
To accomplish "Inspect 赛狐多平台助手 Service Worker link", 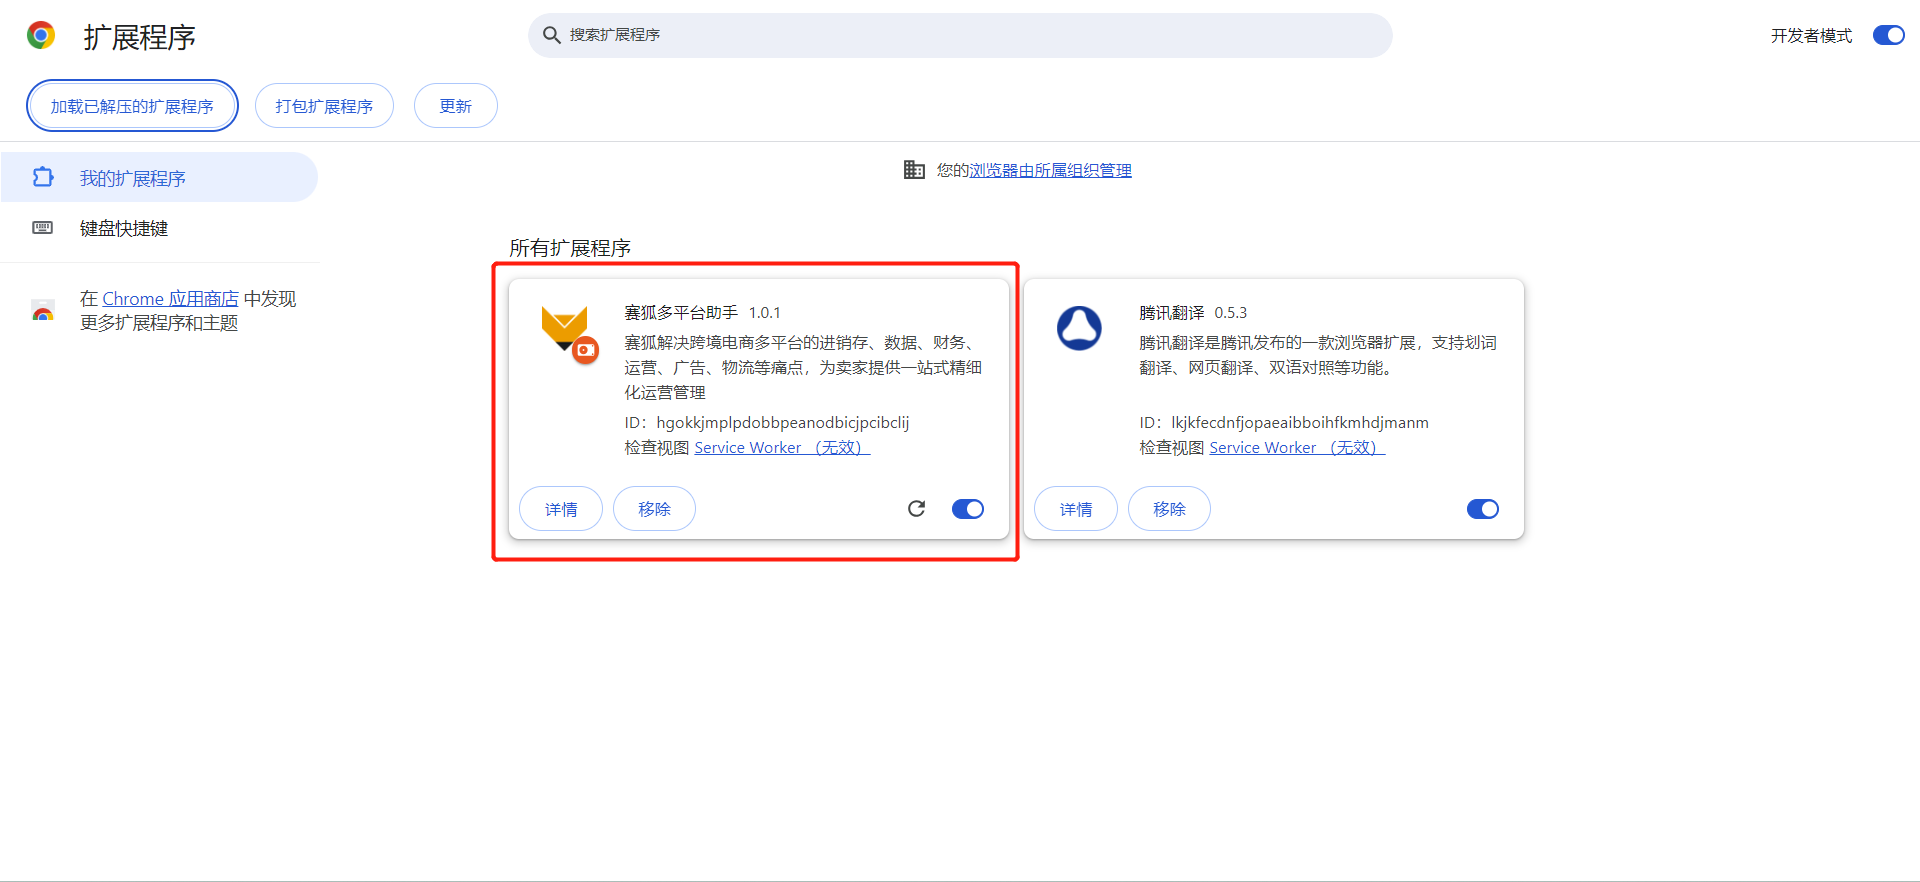I will click(782, 448).
